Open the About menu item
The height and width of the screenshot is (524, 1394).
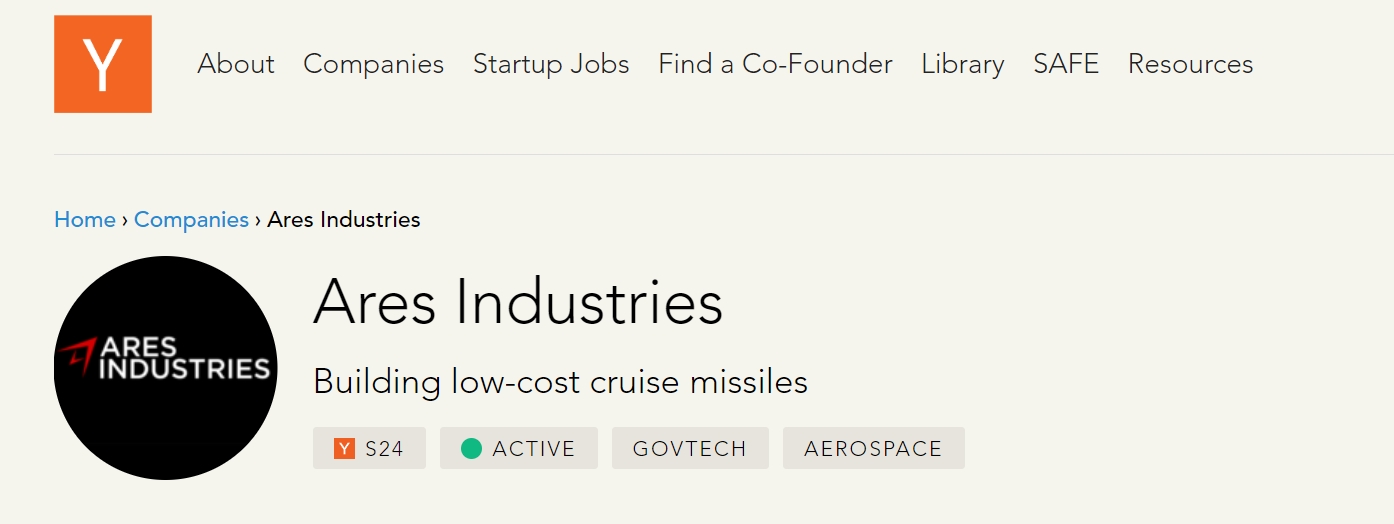click(x=236, y=64)
